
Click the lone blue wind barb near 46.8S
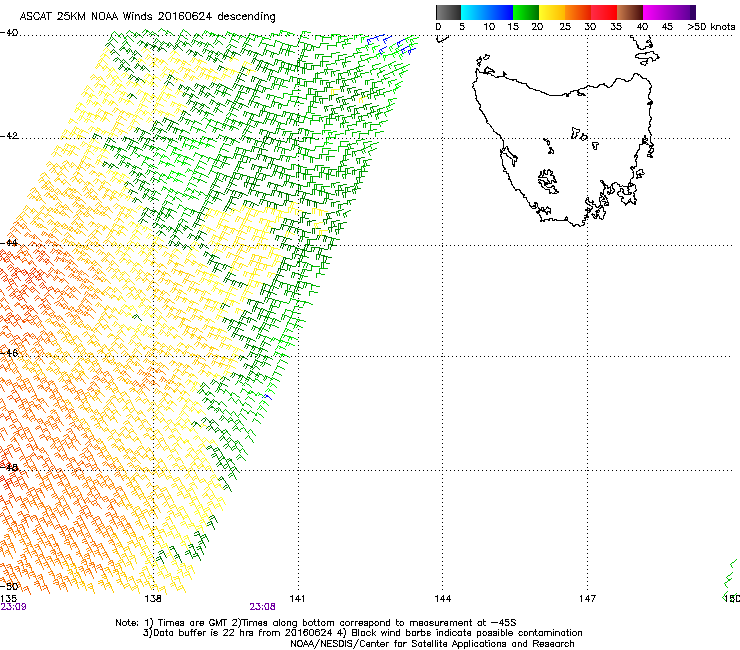(268, 397)
